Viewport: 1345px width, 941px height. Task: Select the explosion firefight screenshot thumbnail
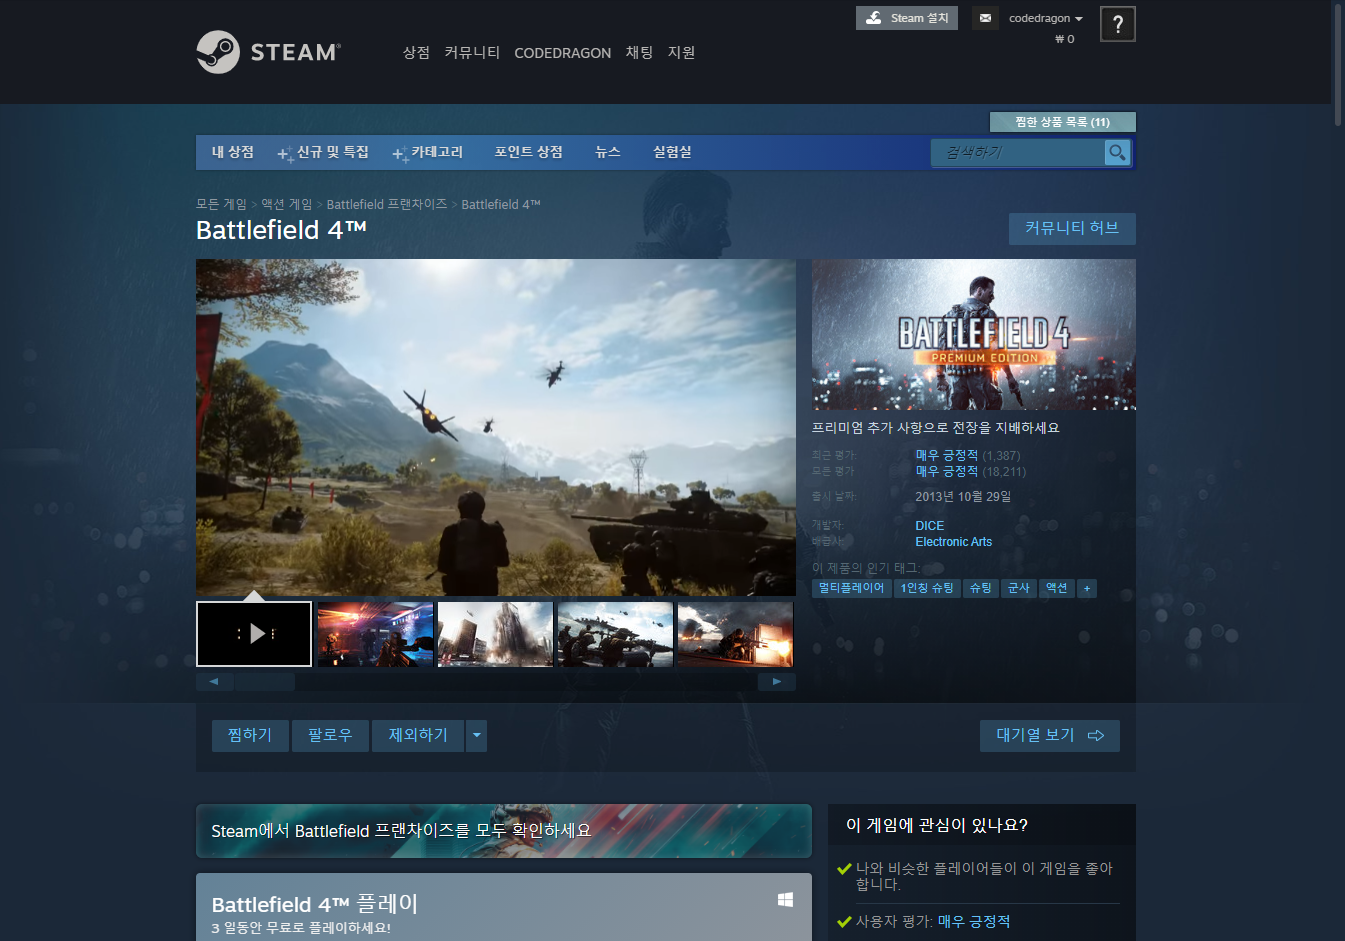[x=735, y=634]
